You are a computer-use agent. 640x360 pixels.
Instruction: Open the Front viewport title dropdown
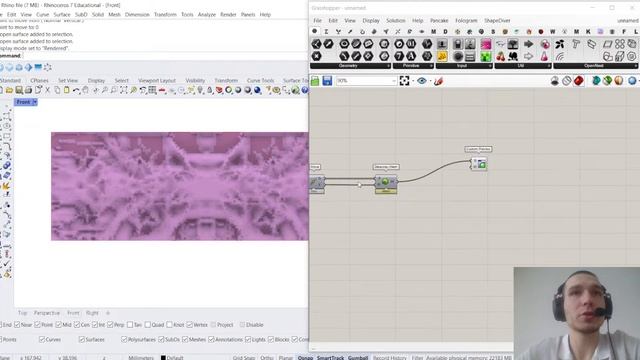(35, 102)
